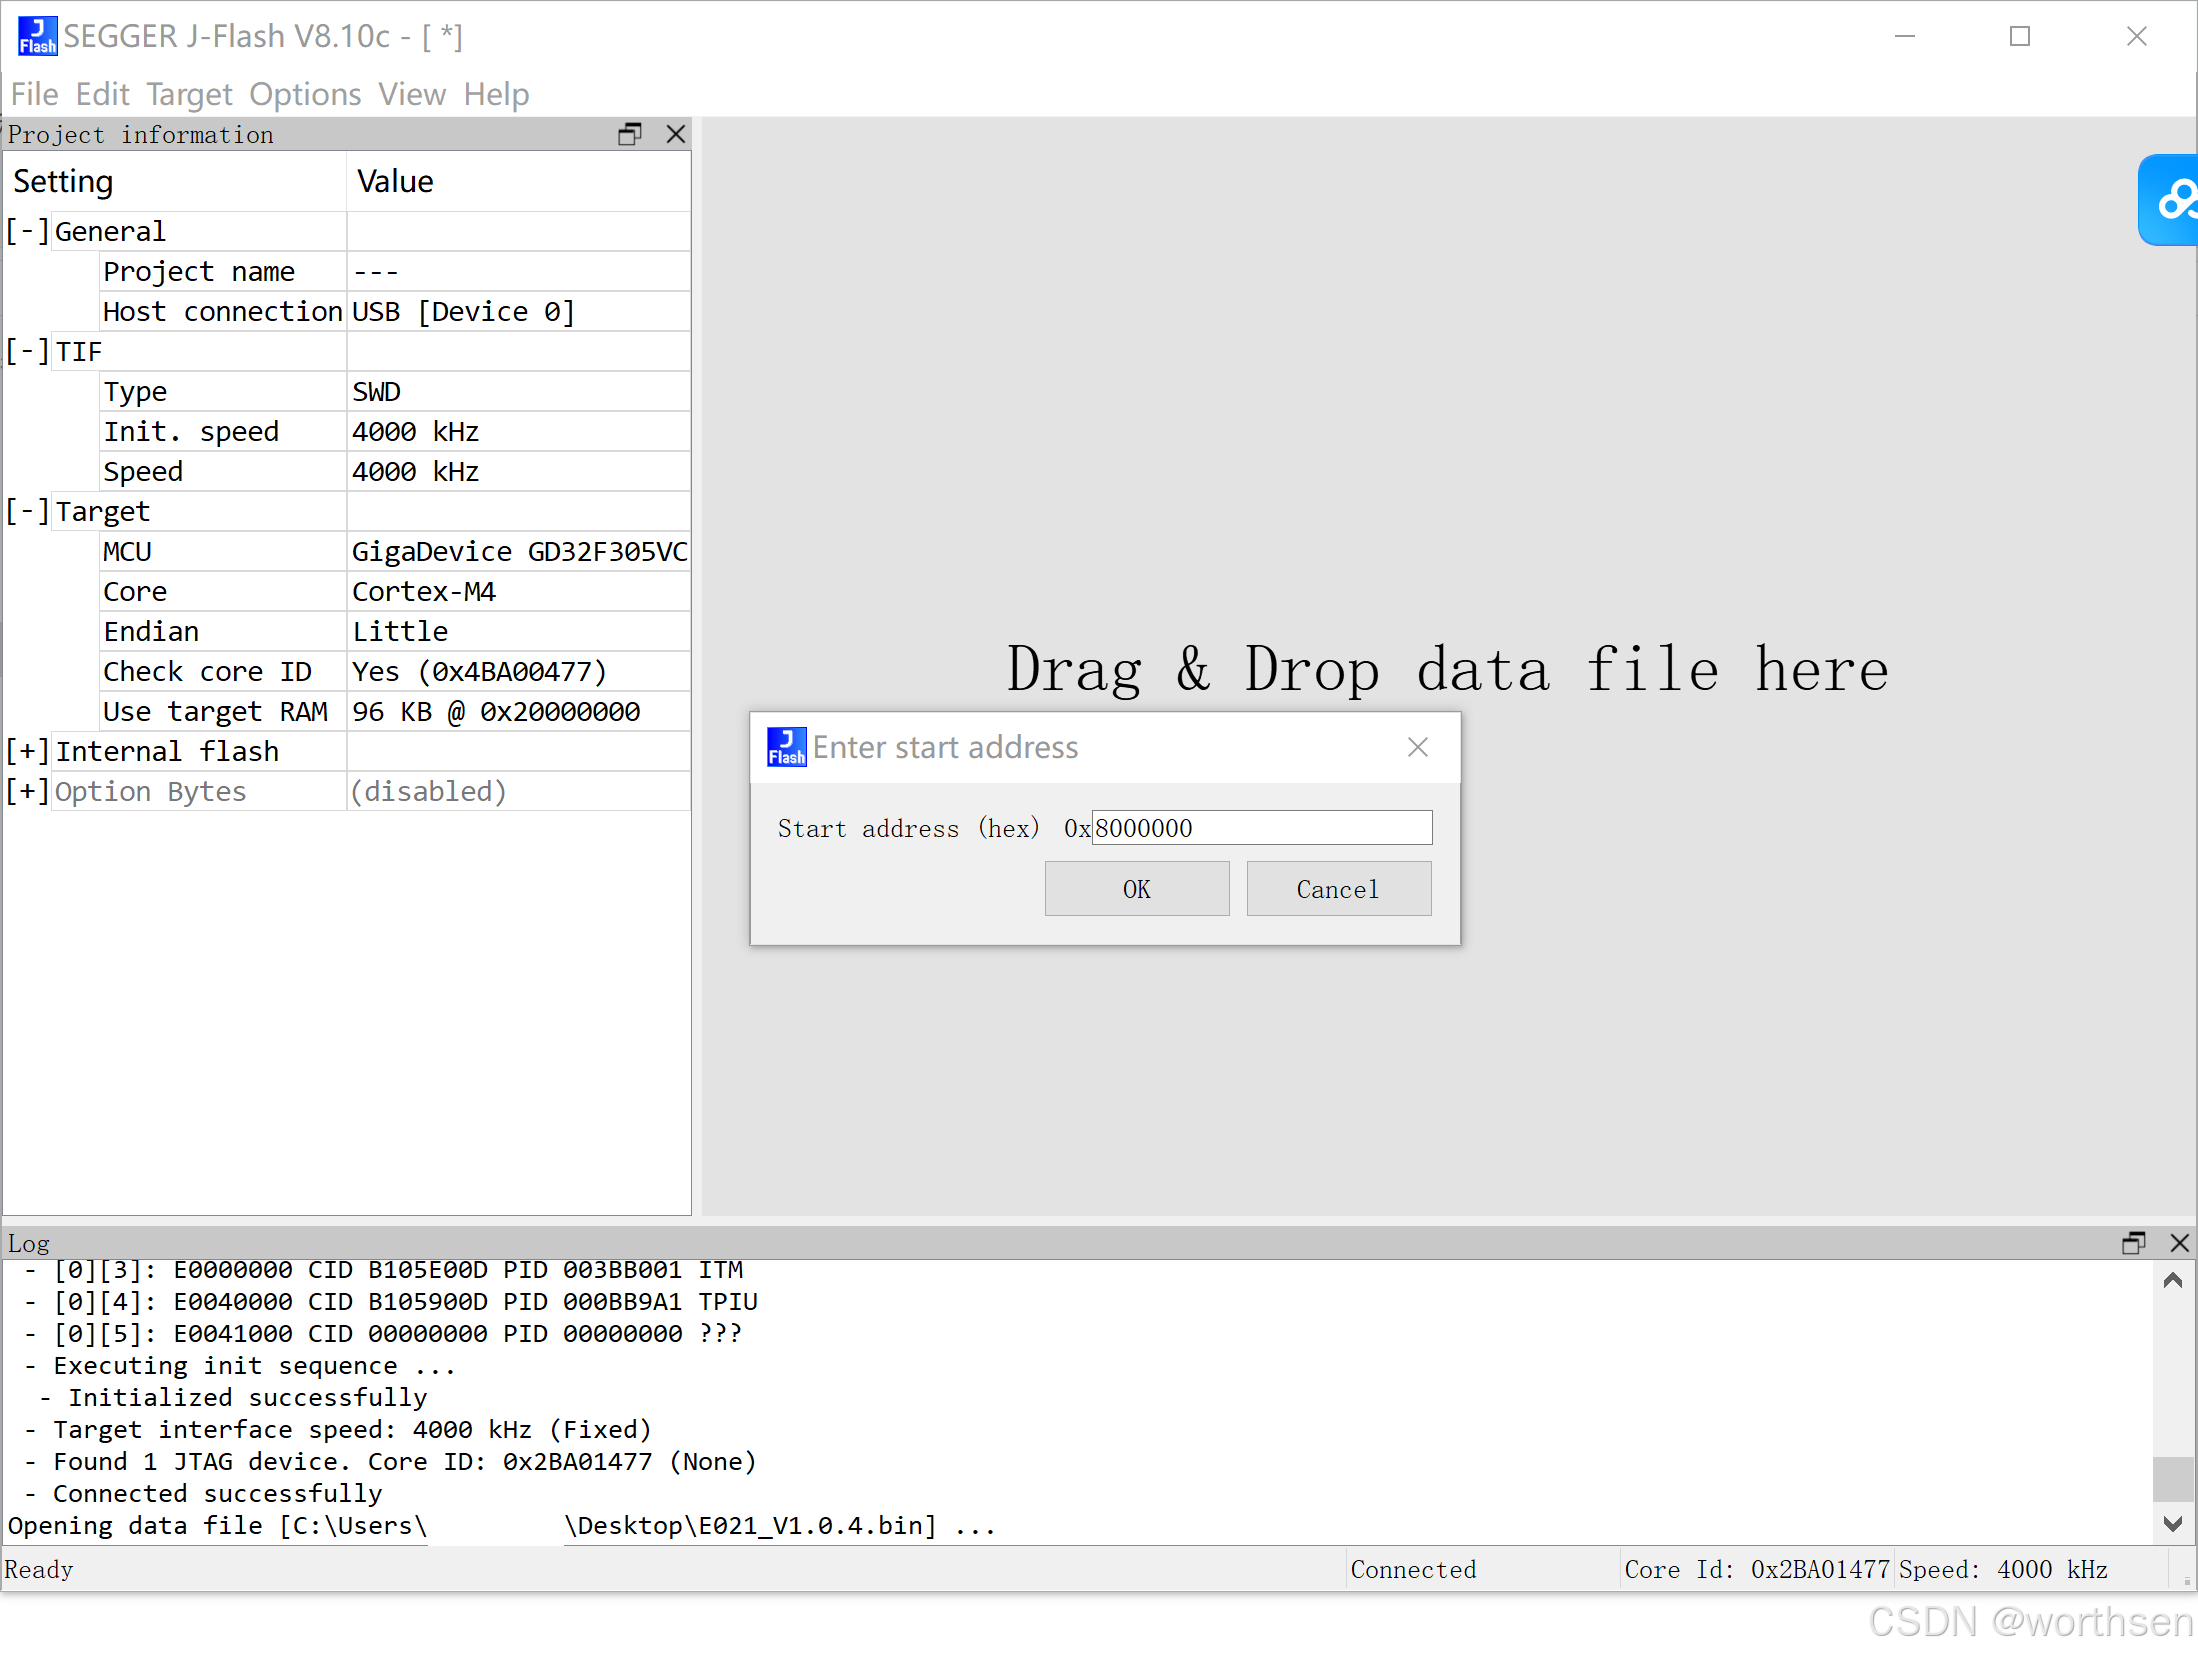Open the Options menu
The height and width of the screenshot is (1658, 2198).
[x=304, y=94]
